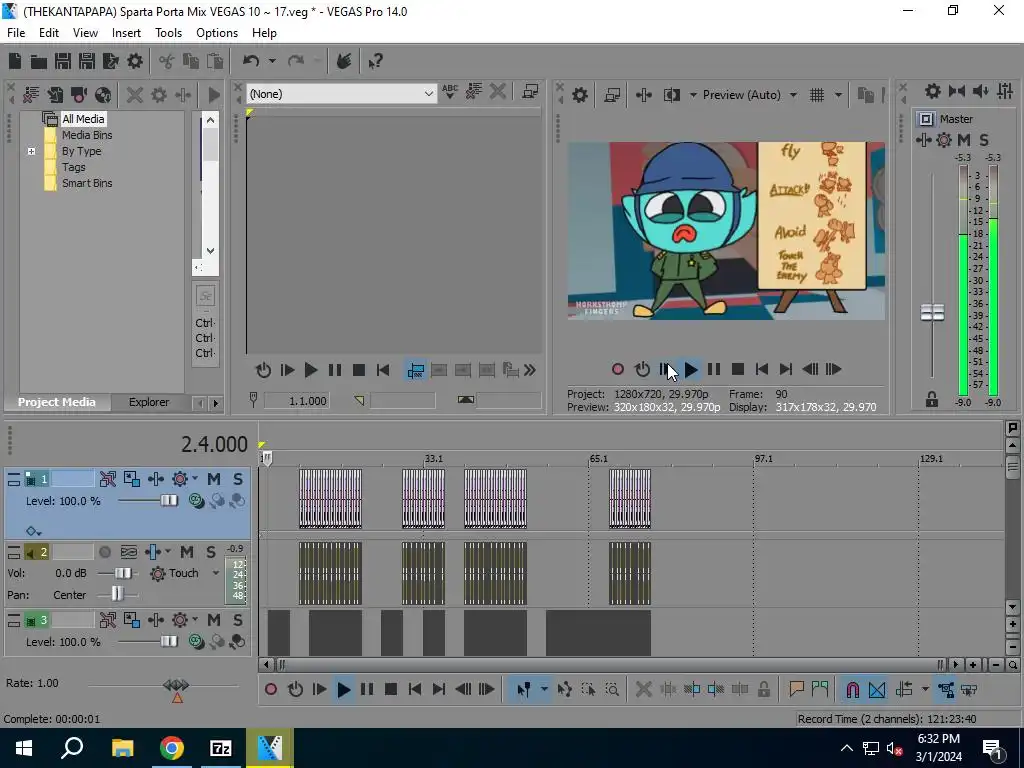Click Record in the timeline transport bar
The width and height of the screenshot is (1024, 768).
click(x=271, y=690)
